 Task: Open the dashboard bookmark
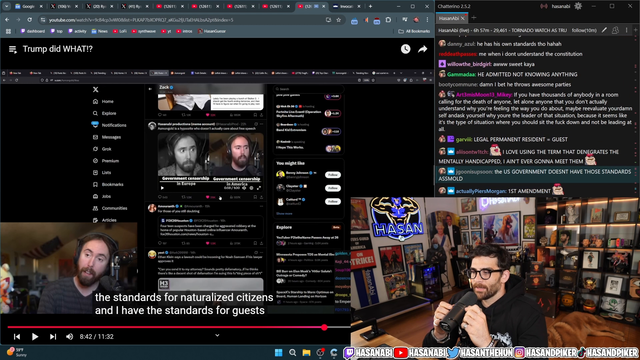click(33, 31)
